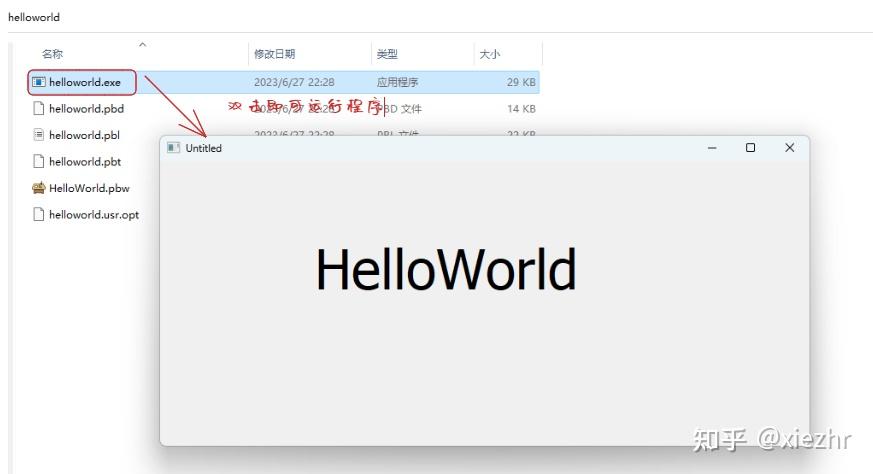Maximize the Untitled window
This screenshot has height=474, width=873.
pos(751,148)
